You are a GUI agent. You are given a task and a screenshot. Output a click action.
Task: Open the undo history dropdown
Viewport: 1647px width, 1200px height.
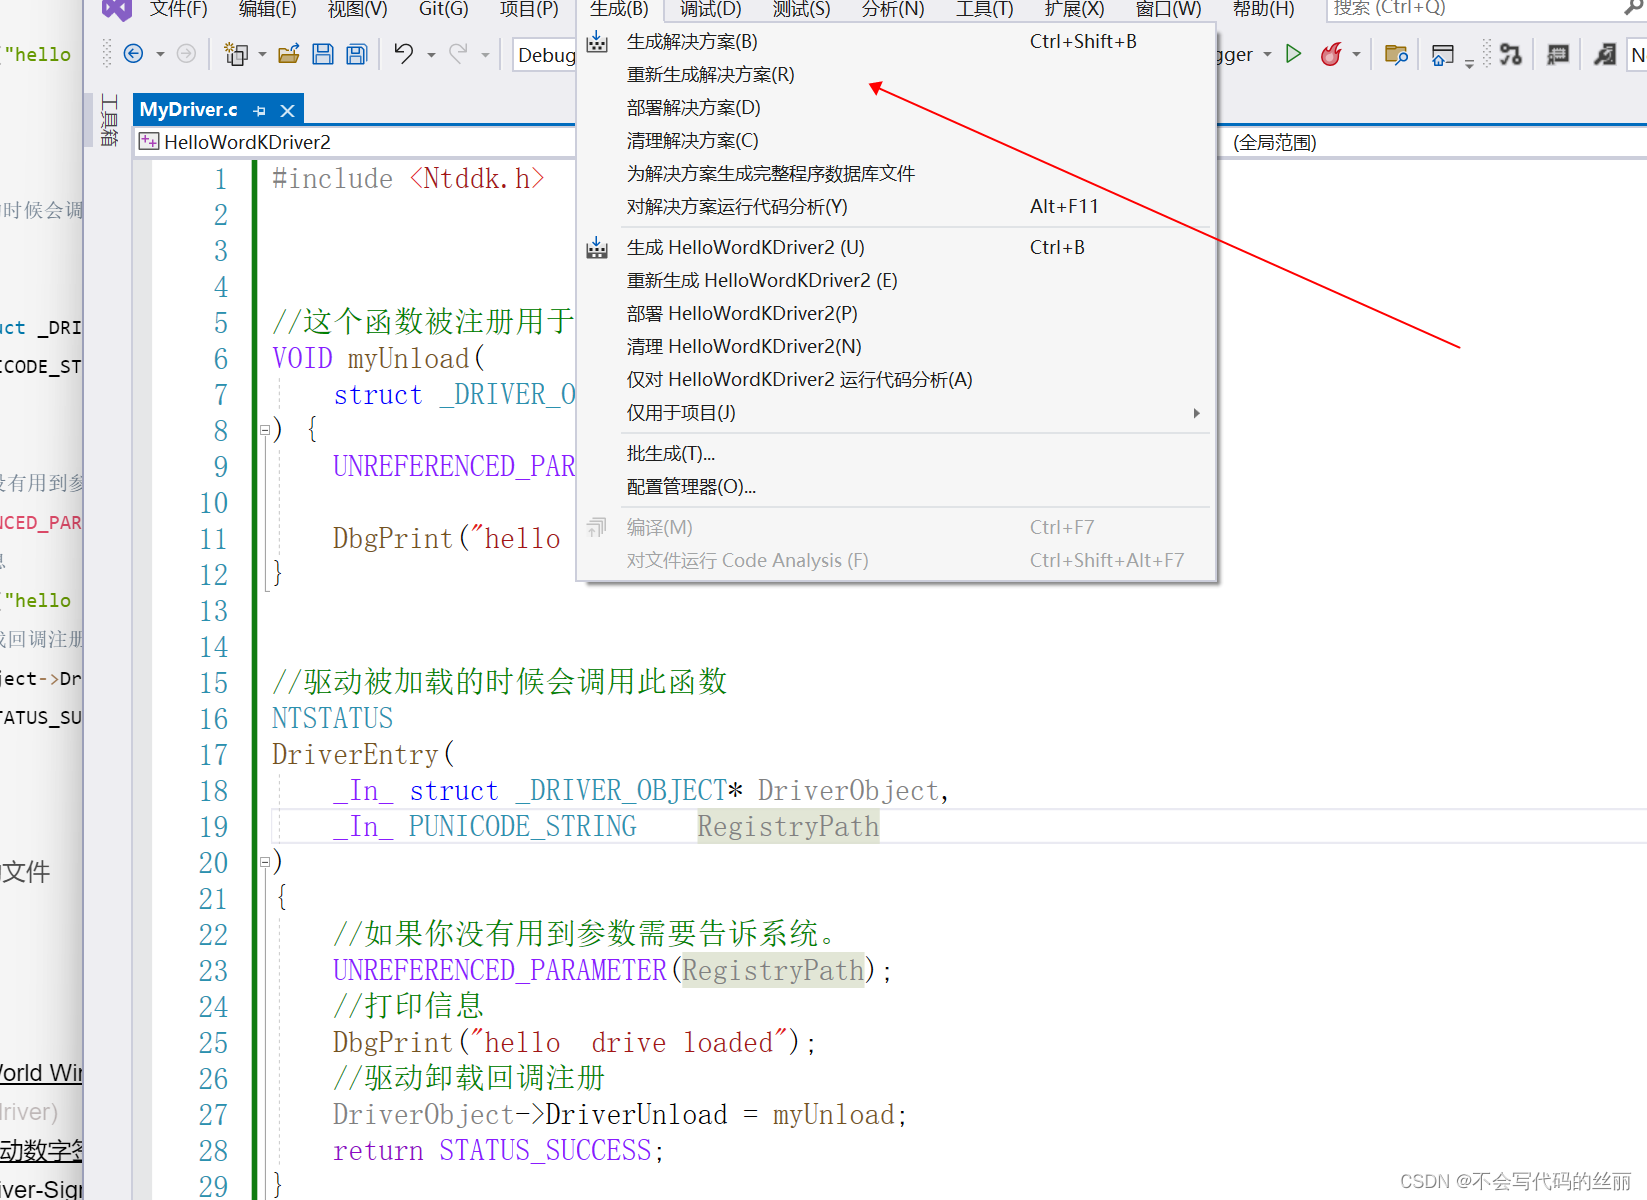click(x=432, y=55)
